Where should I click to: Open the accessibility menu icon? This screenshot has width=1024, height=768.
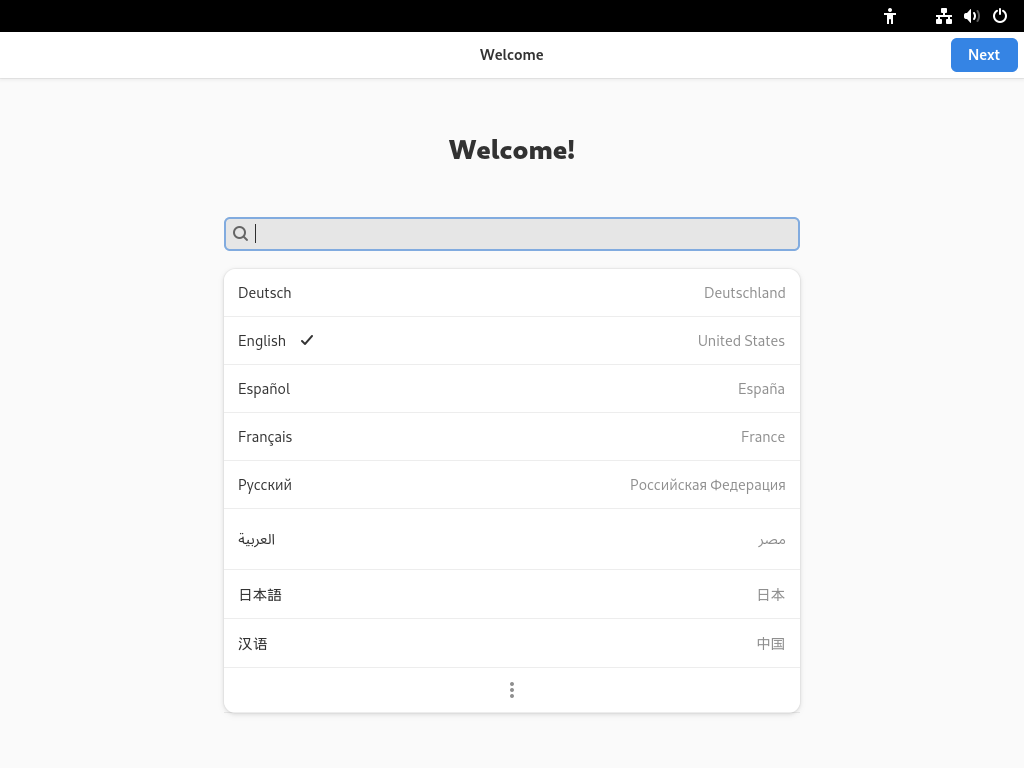889,16
